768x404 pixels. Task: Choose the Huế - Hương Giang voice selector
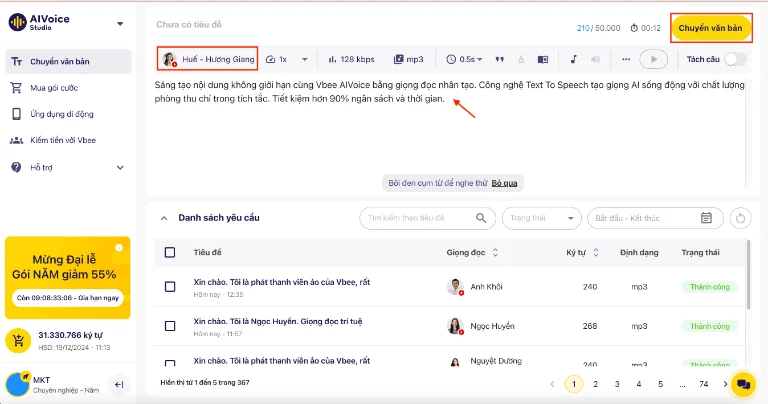208,59
